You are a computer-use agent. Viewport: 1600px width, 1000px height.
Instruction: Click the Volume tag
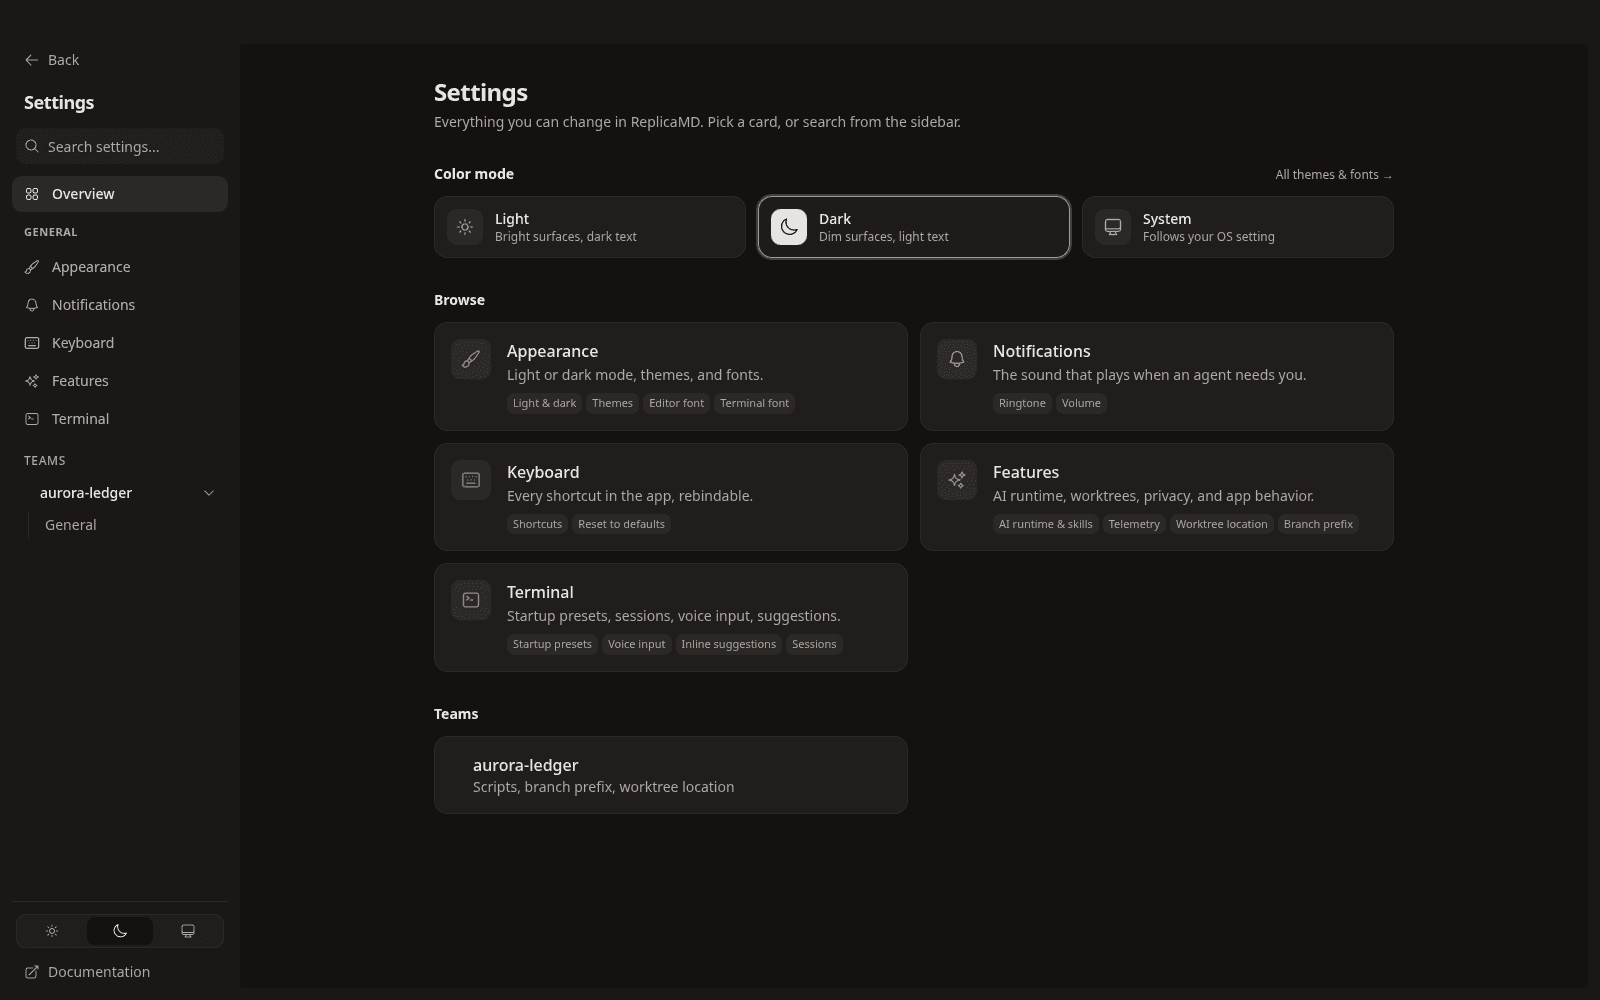tap(1081, 403)
